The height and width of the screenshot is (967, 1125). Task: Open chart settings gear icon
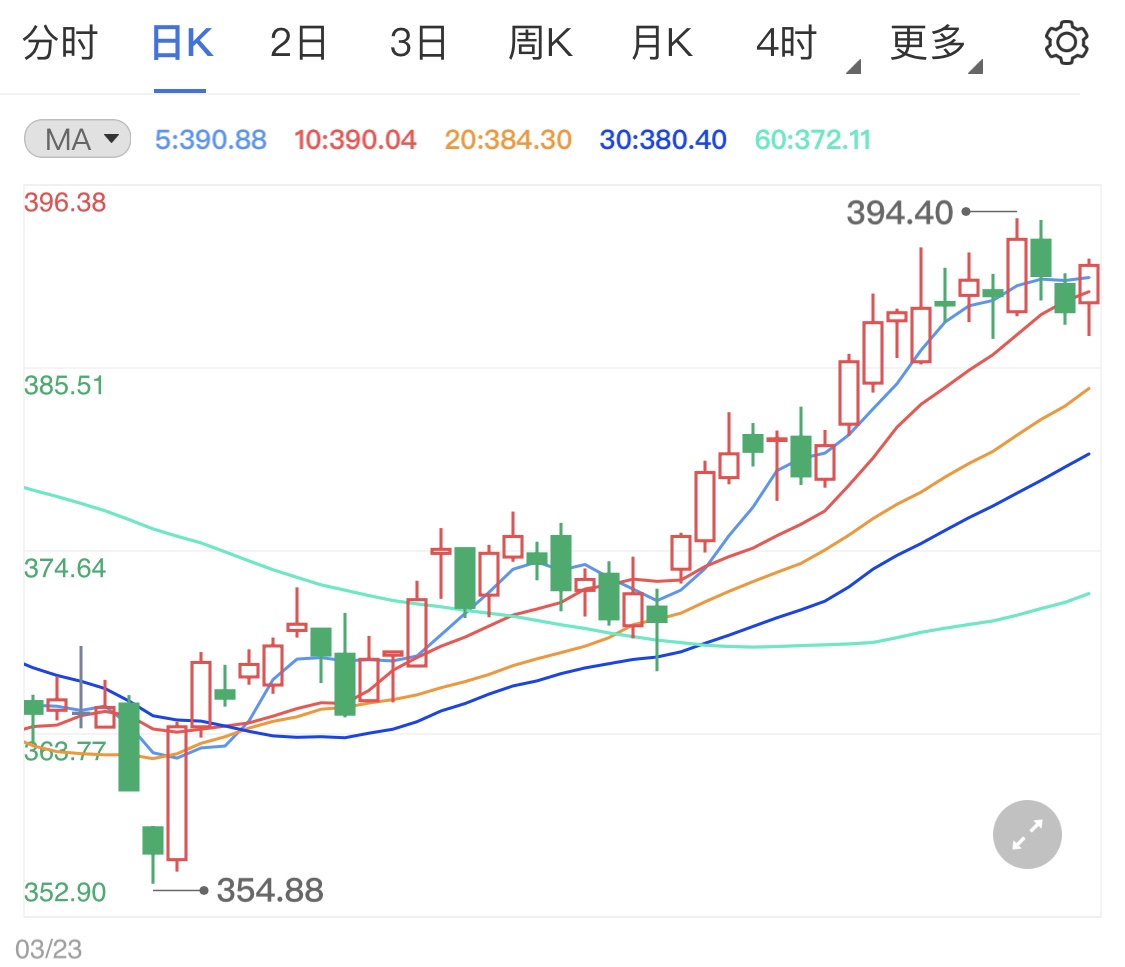1066,43
